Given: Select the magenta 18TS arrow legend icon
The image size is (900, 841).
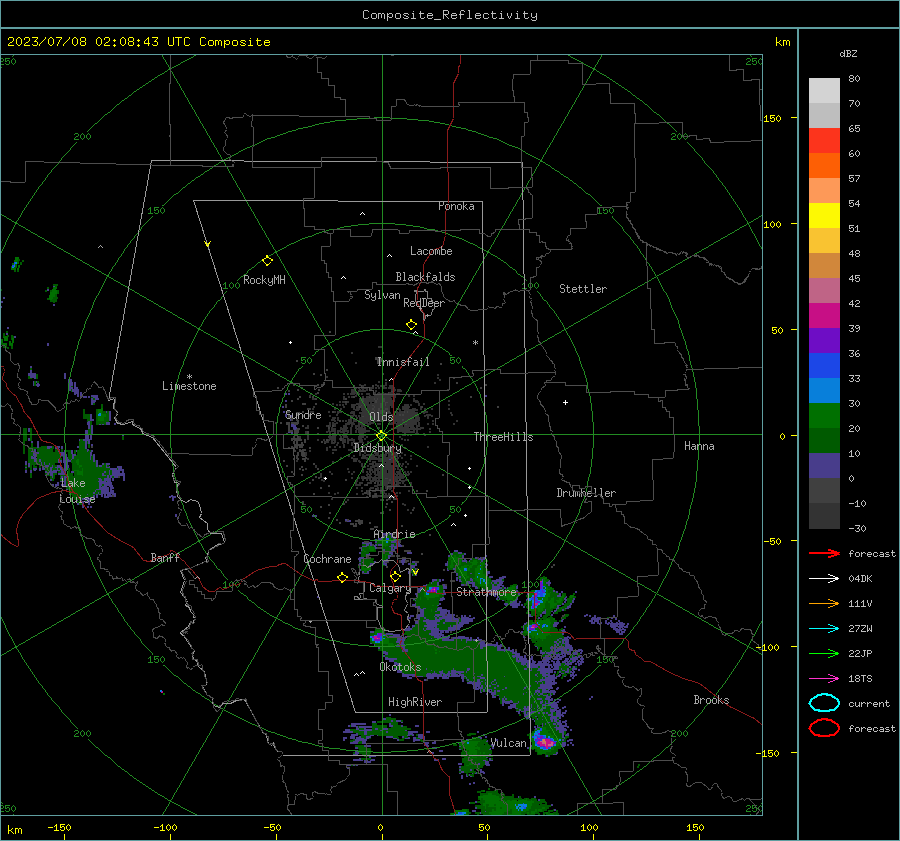Looking at the screenshot, I should [x=824, y=679].
